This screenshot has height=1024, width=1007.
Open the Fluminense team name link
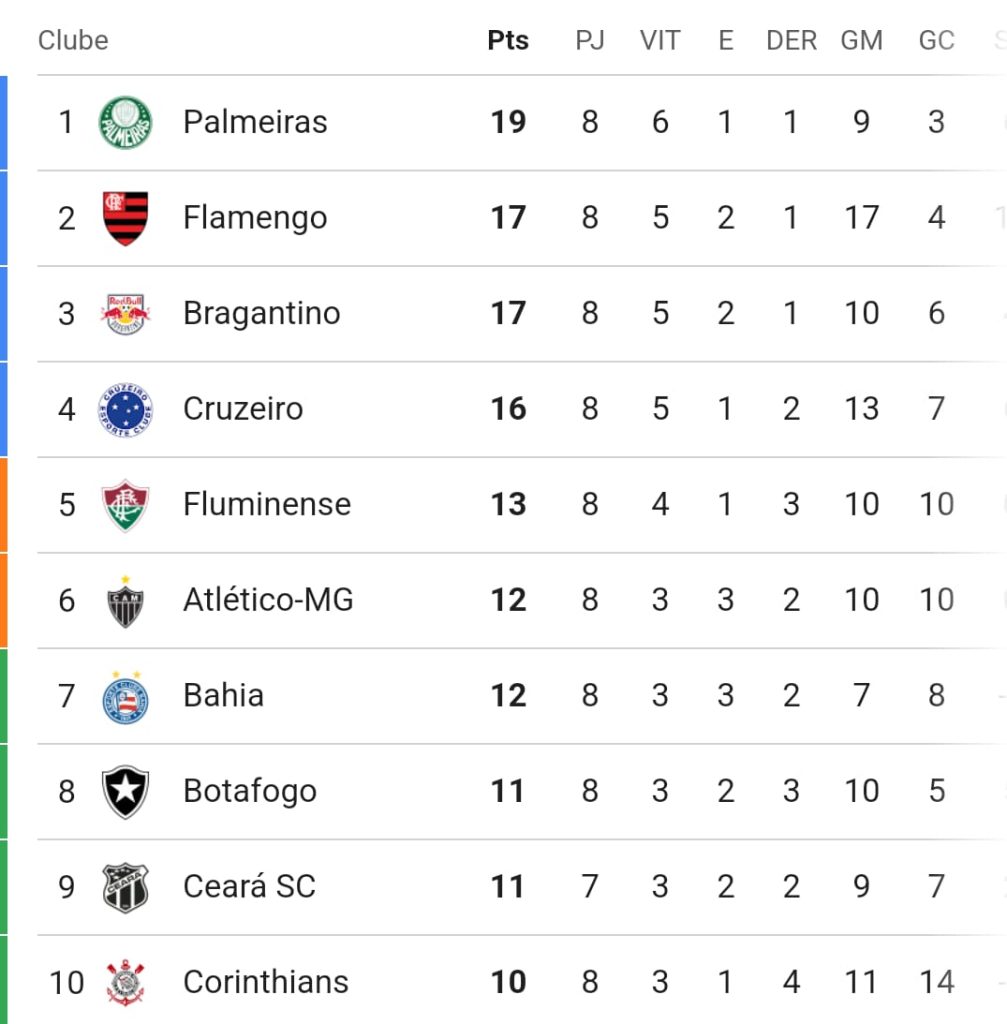coord(267,504)
